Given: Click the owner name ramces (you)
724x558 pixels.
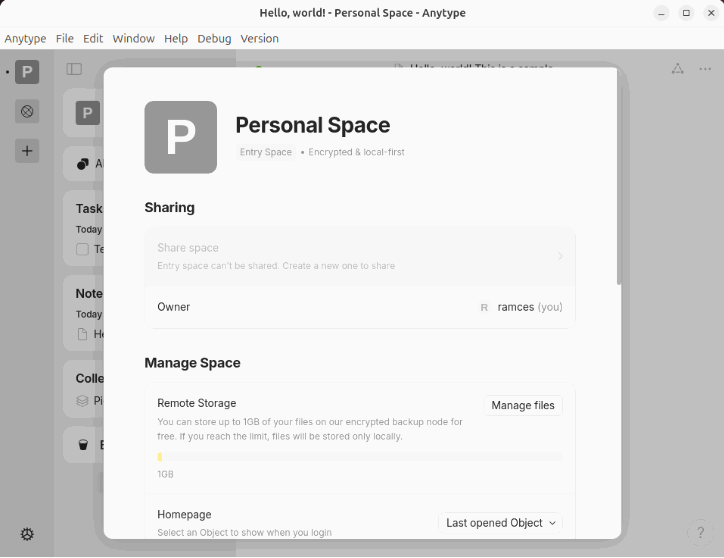Looking at the screenshot, I should tap(530, 307).
